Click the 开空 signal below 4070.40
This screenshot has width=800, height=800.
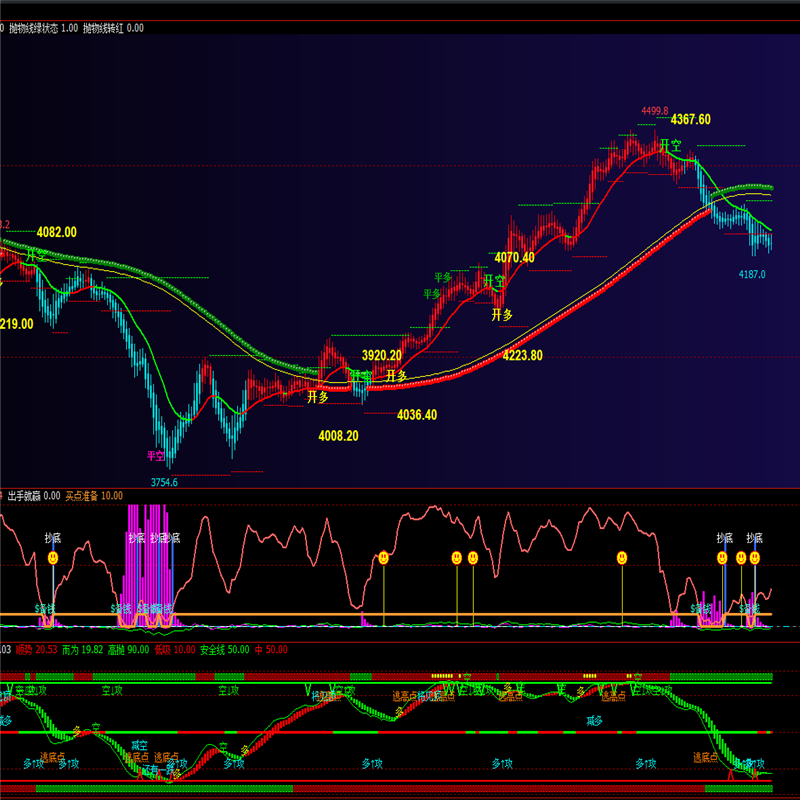[494, 281]
